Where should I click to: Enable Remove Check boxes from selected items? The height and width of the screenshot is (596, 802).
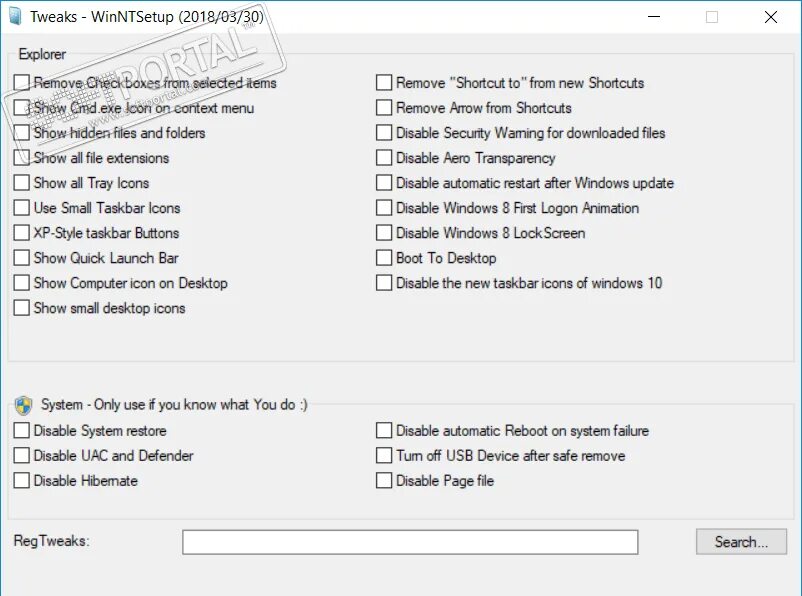21,82
